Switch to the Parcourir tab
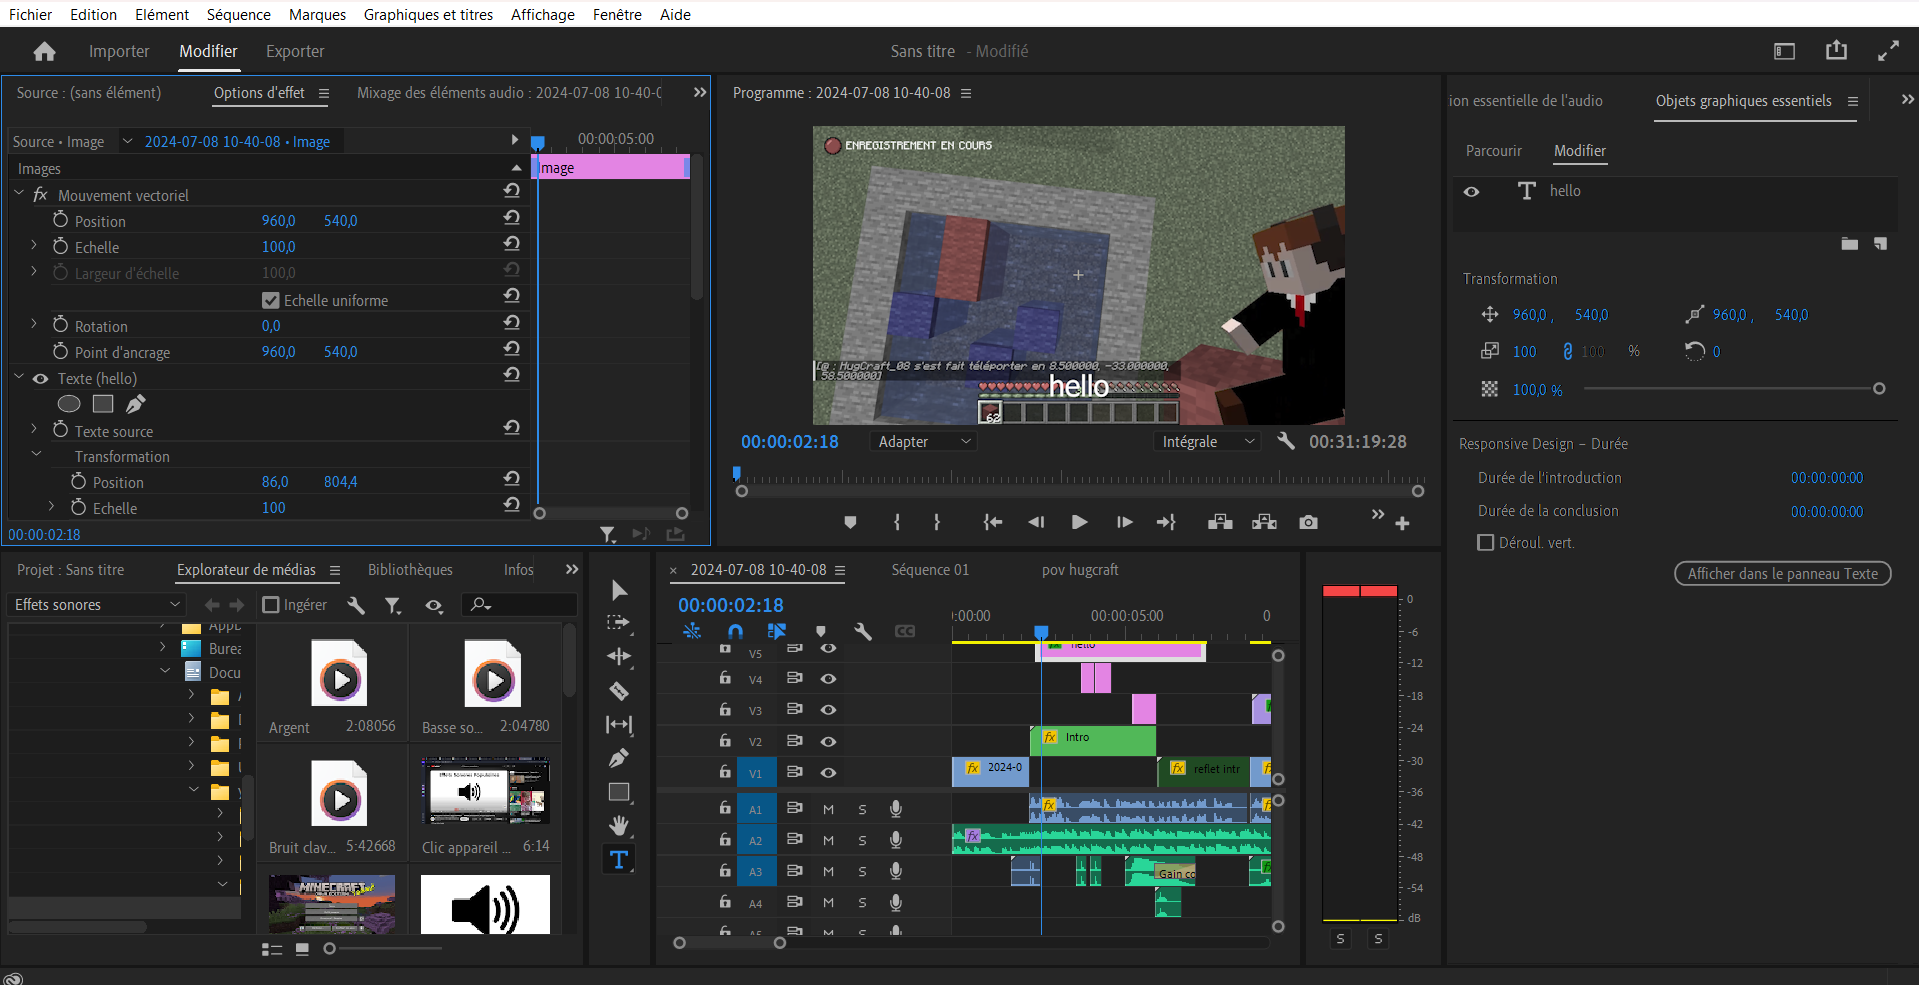Image resolution: width=1919 pixels, height=985 pixels. click(x=1493, y=151)
